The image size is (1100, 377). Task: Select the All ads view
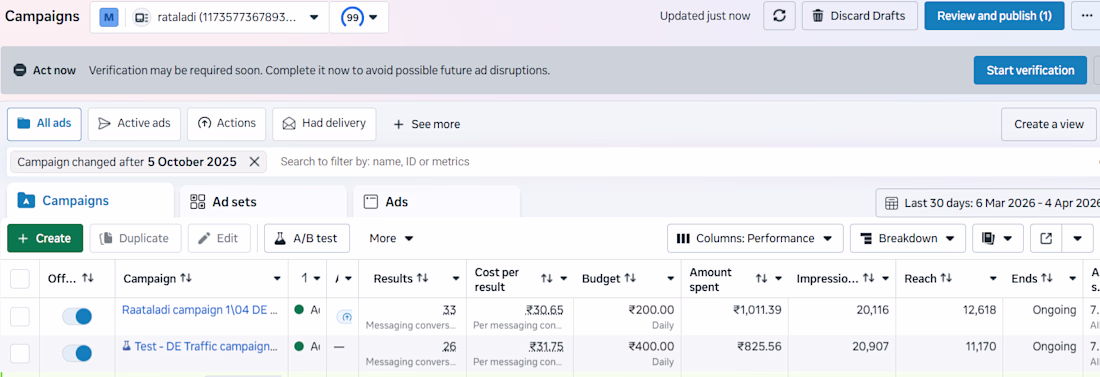pos(44,124)
